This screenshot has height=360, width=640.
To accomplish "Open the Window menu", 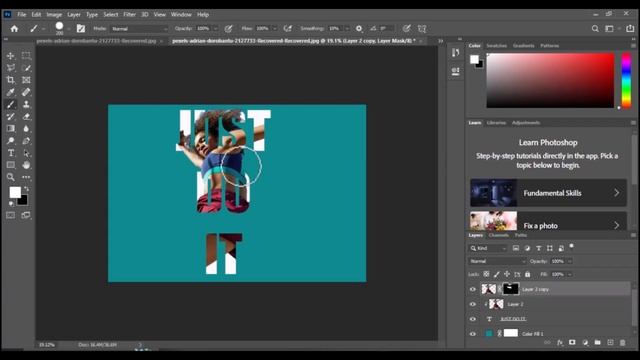I will pyautogui.click(x=181, y=14).
